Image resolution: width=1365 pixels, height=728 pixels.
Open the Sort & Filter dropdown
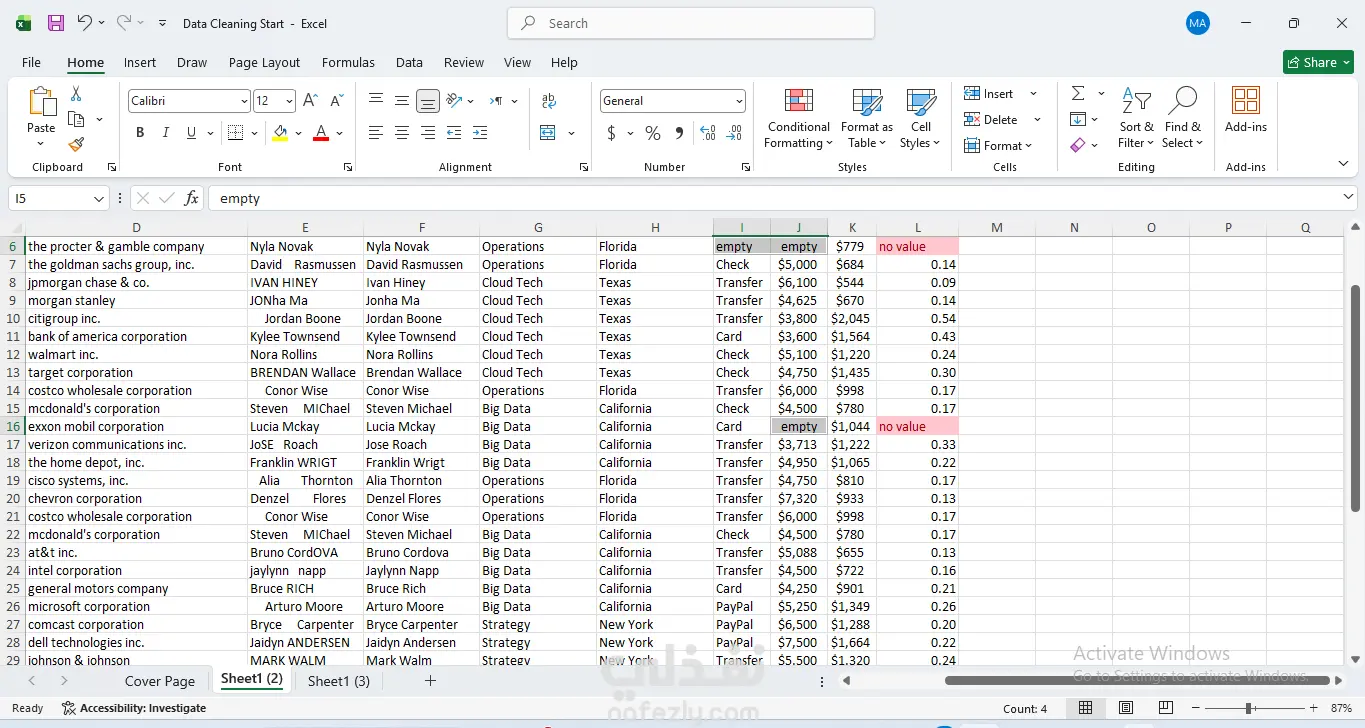pyautogui.click(x=1136, y=119)
